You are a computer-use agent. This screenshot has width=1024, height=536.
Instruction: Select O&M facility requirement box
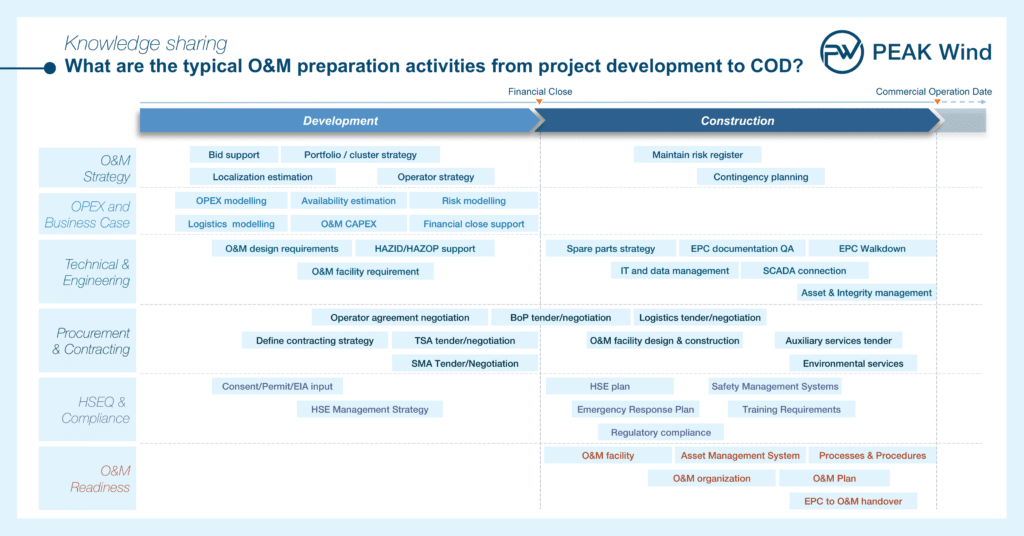point(366,271)
